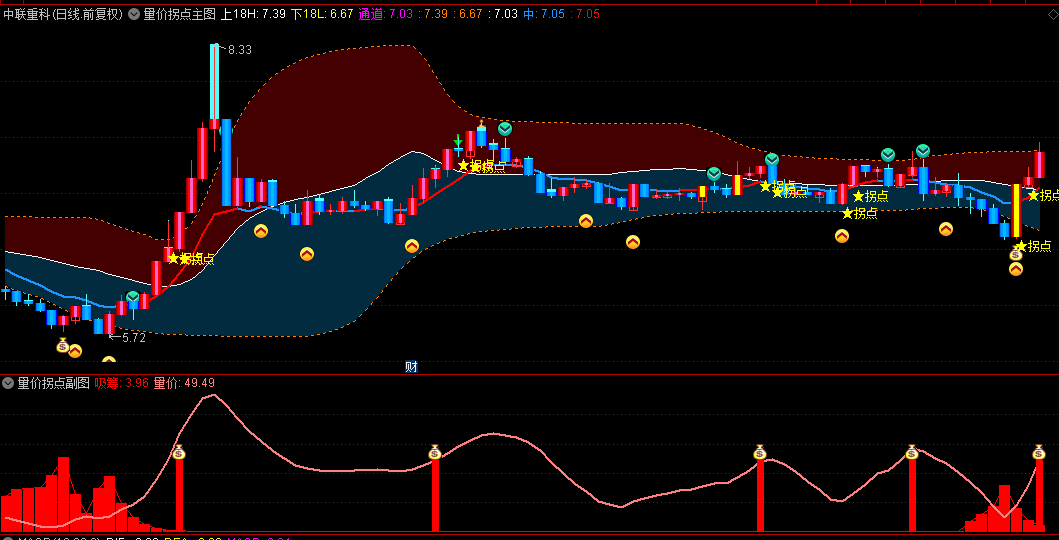
Task: Click the lowest orange up-arrow at the right end
Action: [x=1016, y=269]
